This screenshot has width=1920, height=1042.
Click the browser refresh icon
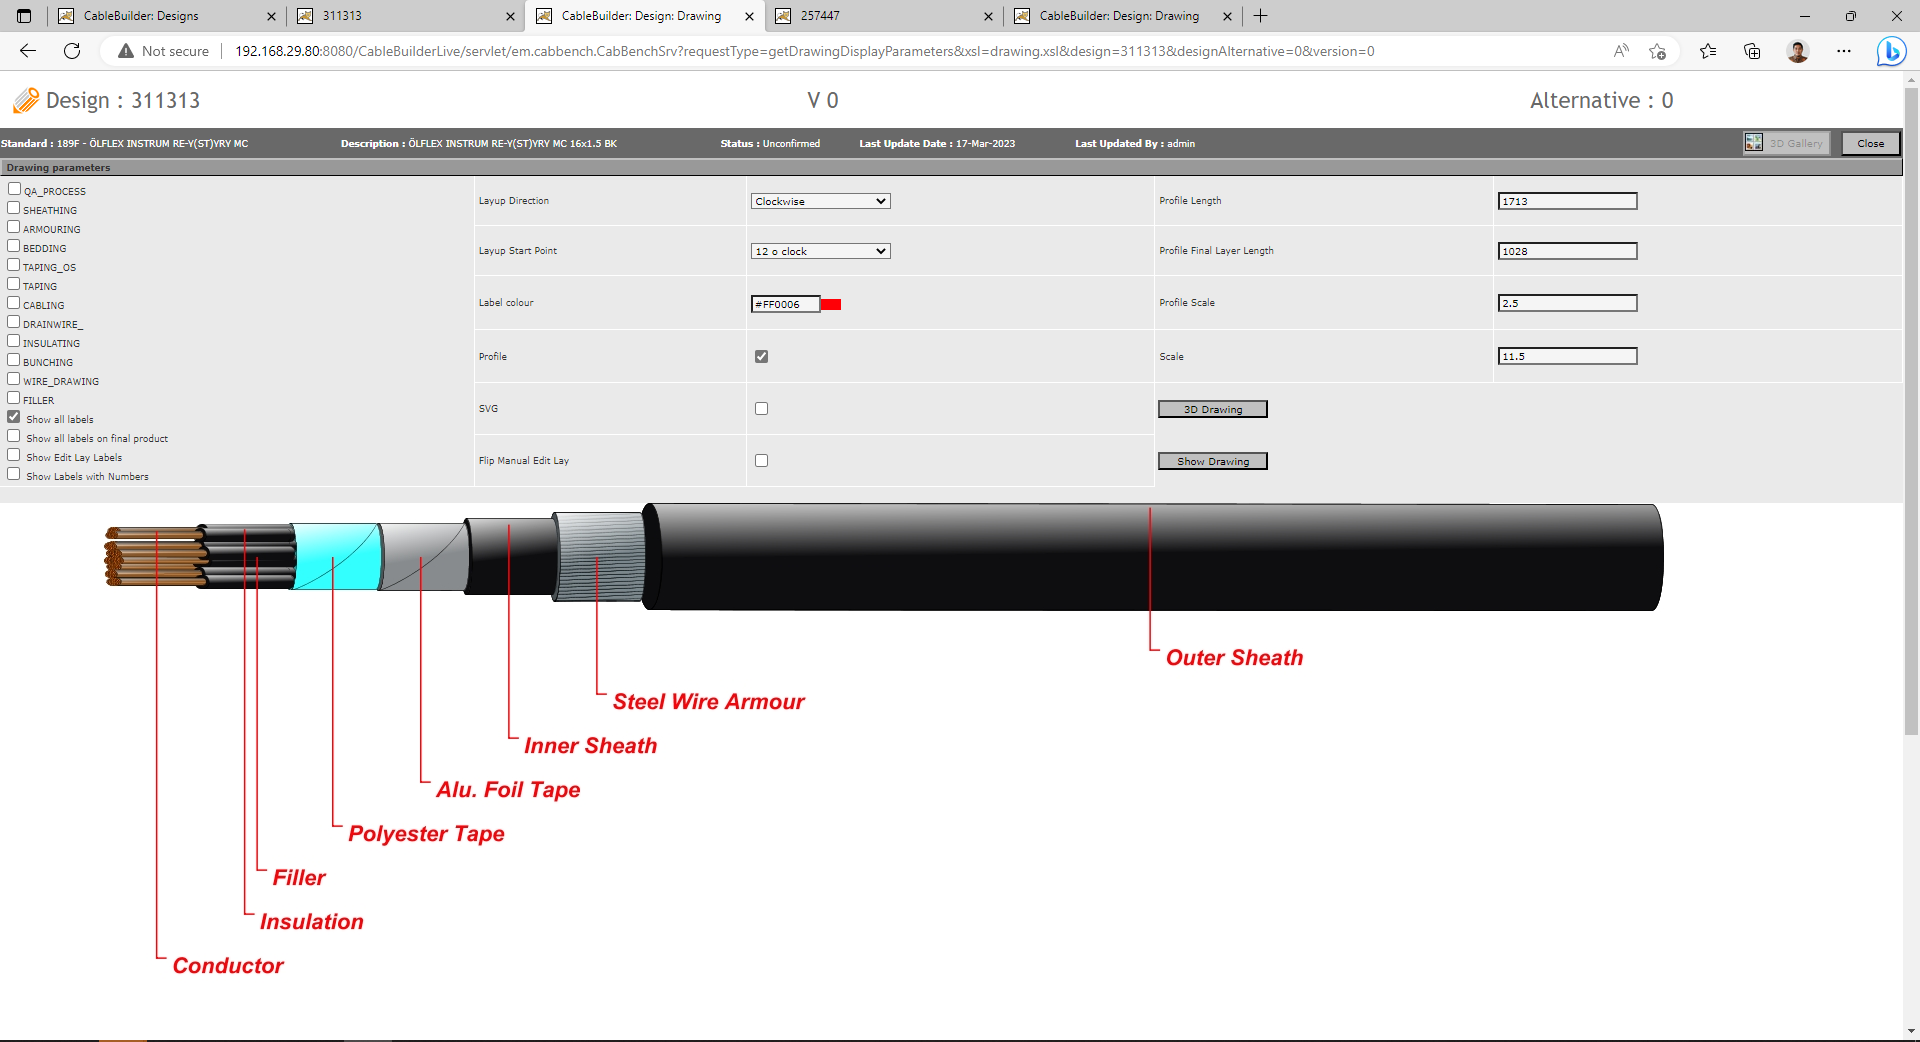[72, 51]
